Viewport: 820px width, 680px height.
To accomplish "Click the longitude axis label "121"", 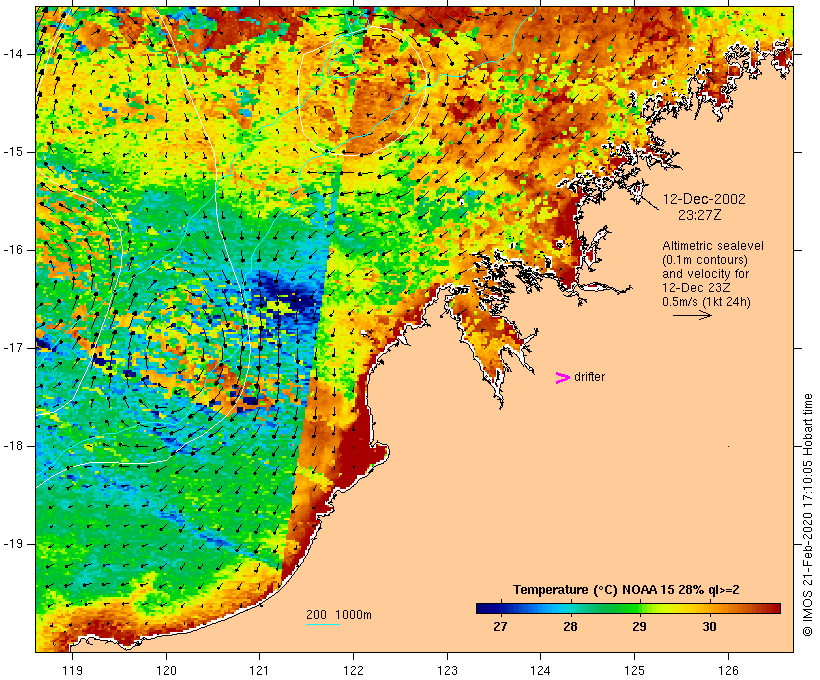I will pyautogui.click(x=259, y=670).
